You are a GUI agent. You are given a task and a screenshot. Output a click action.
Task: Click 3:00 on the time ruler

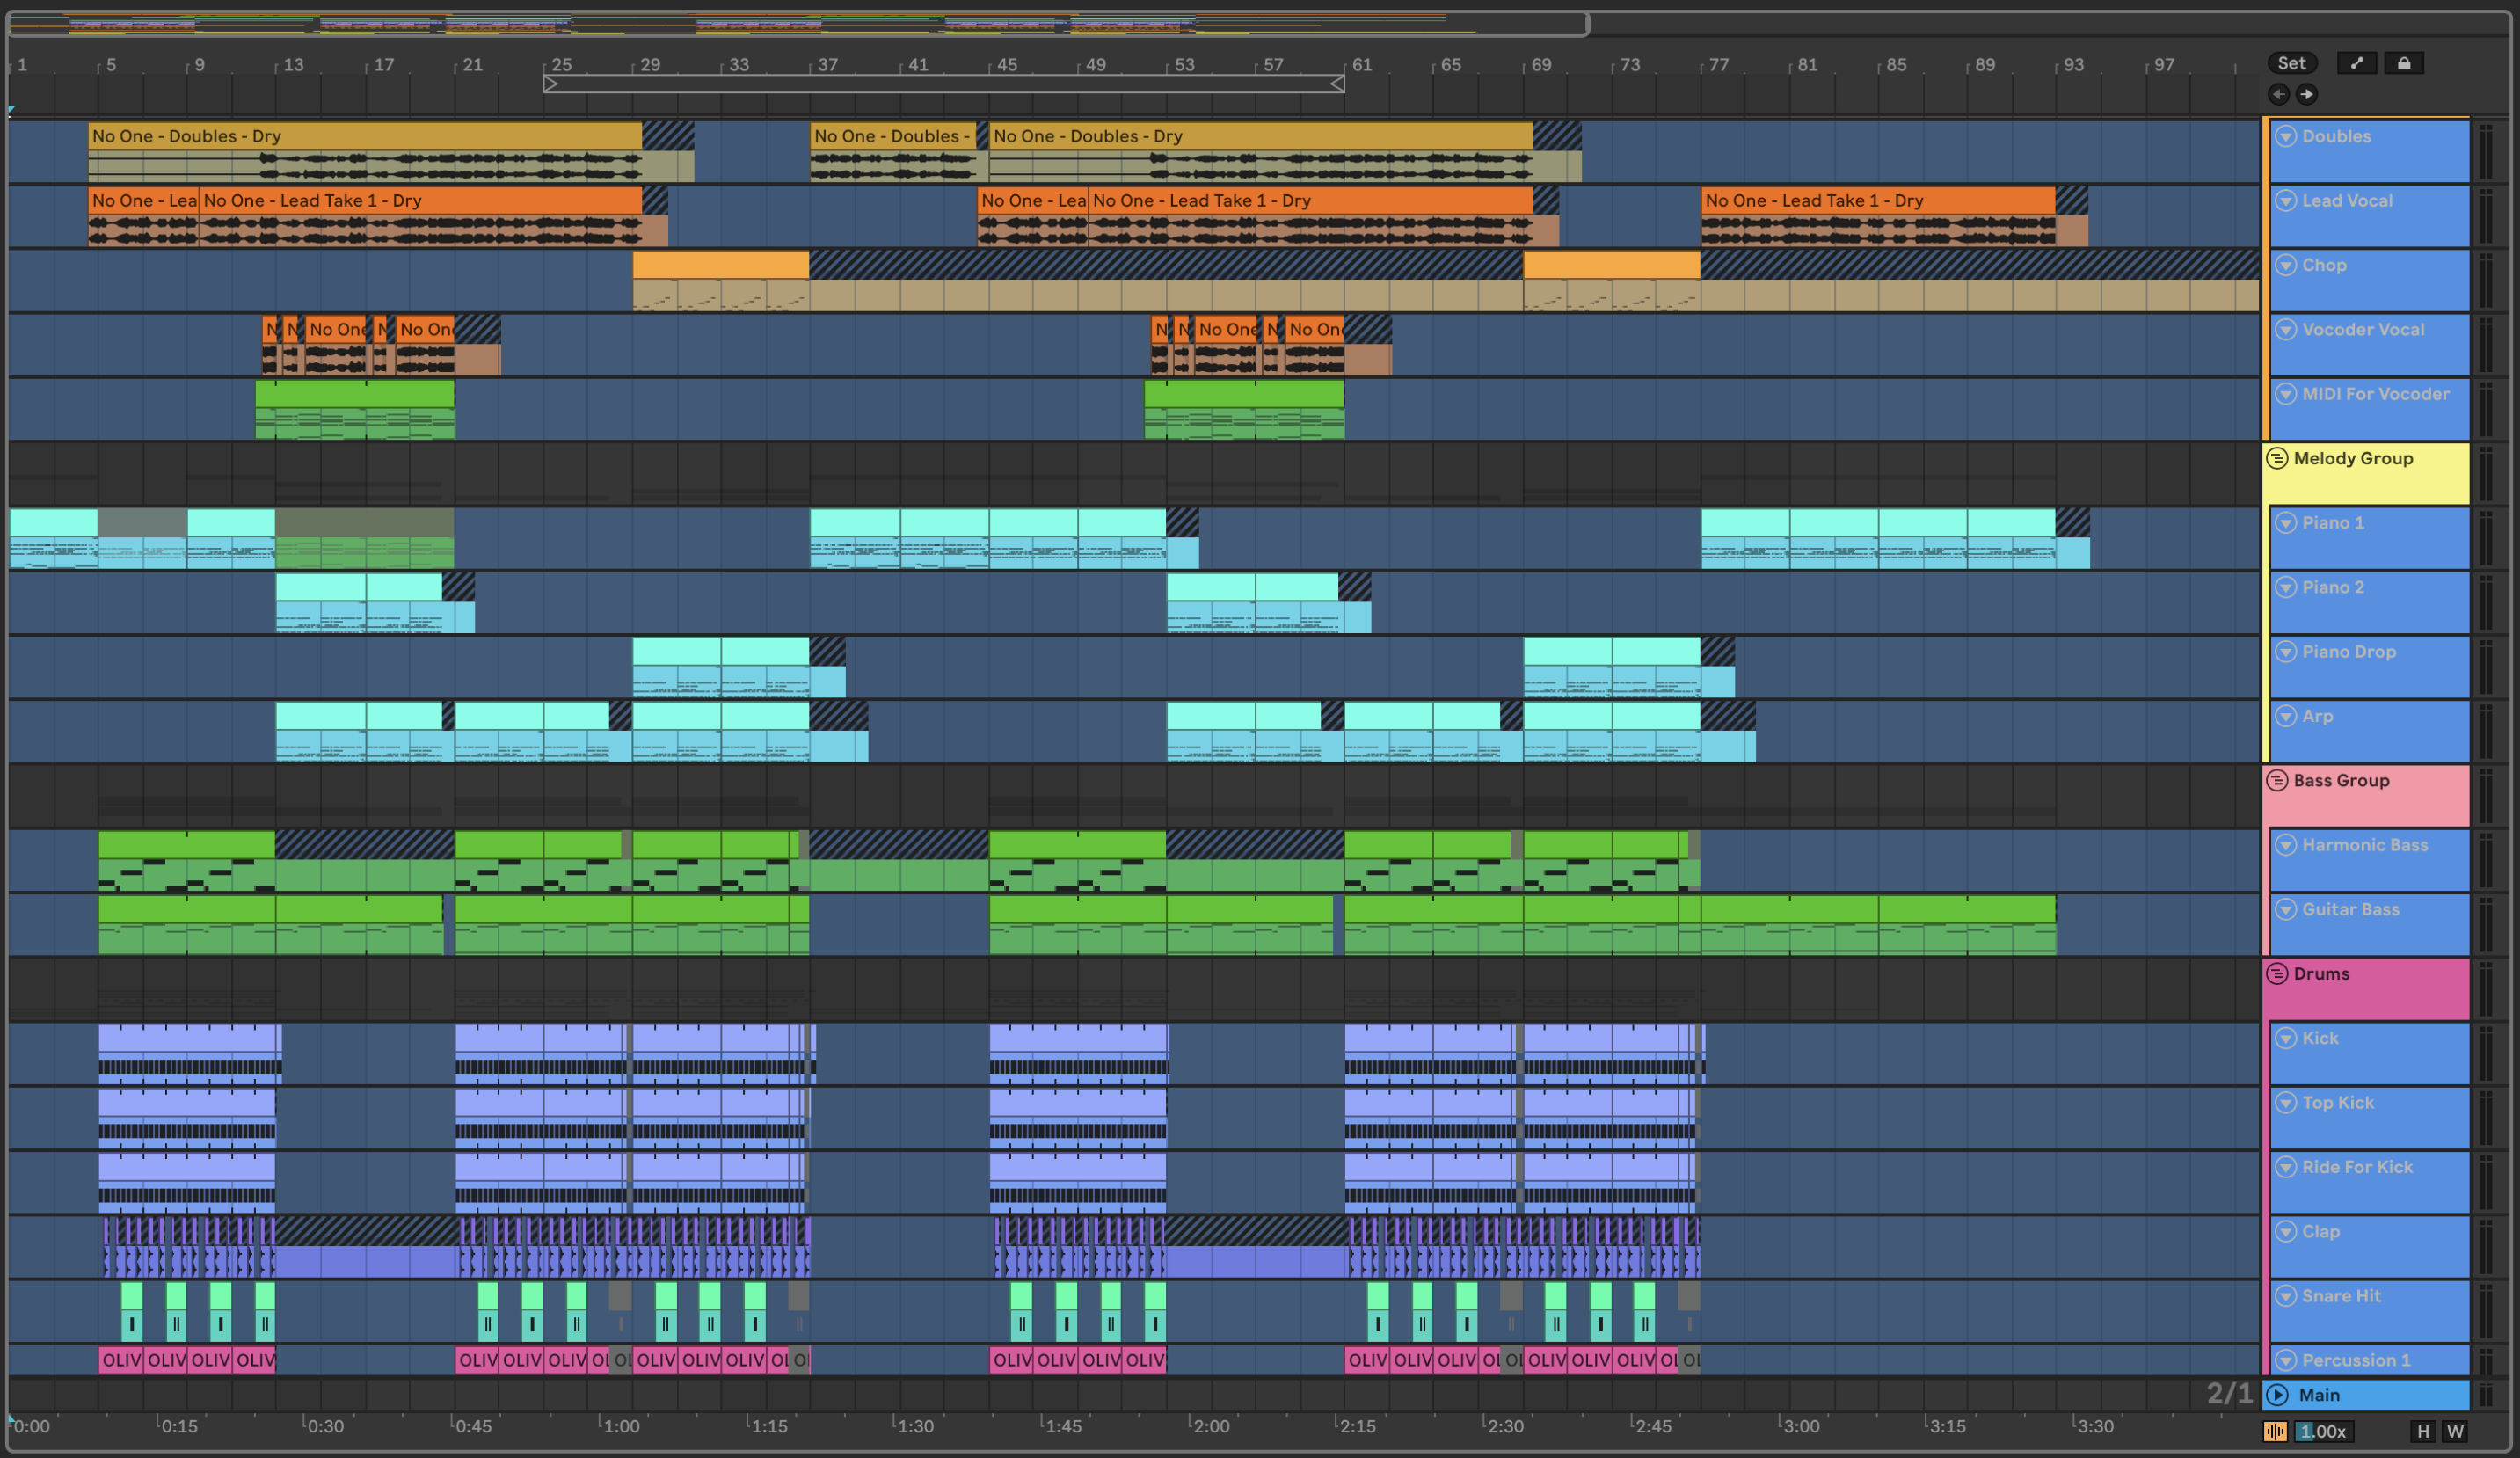point(1801,1426)
